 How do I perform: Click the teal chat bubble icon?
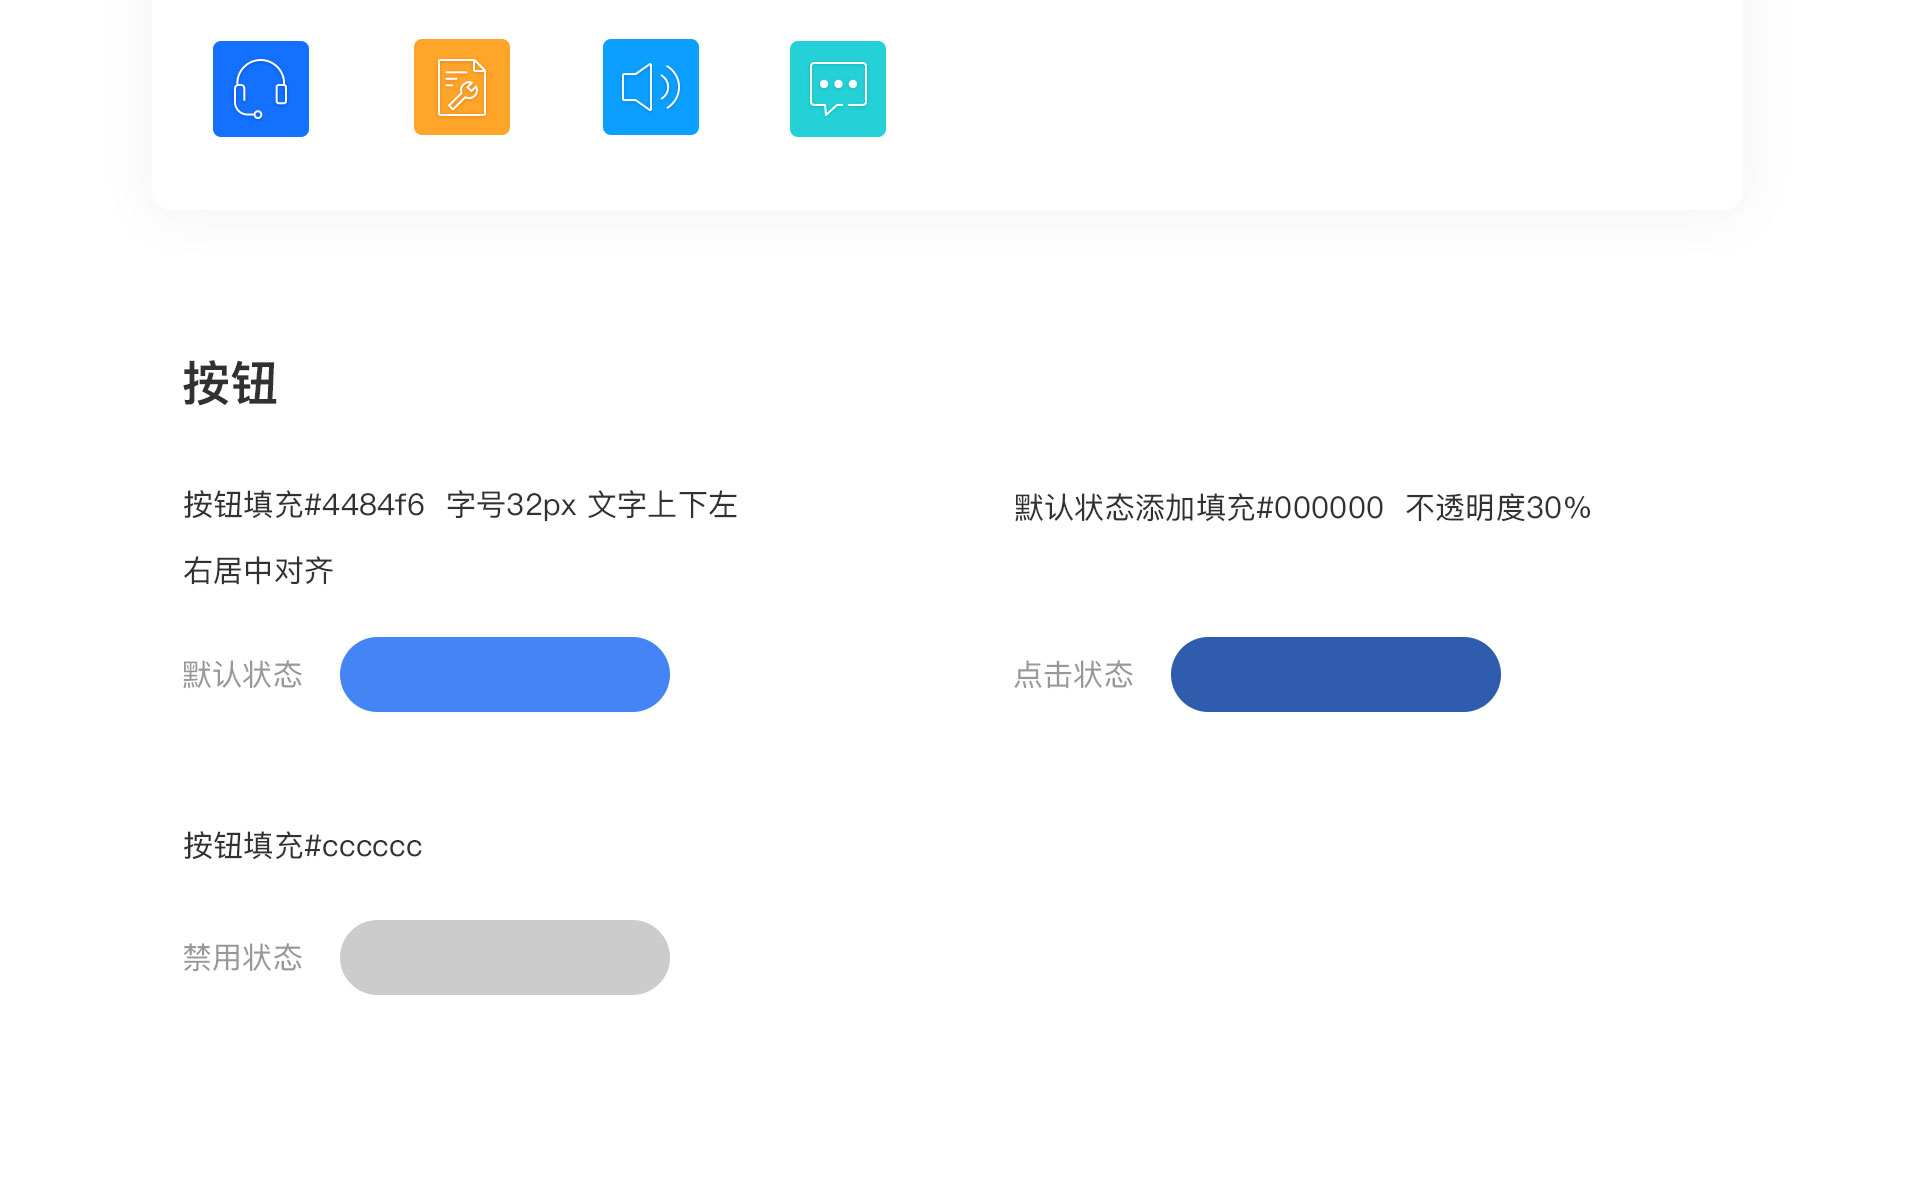(x=837, y=89)
